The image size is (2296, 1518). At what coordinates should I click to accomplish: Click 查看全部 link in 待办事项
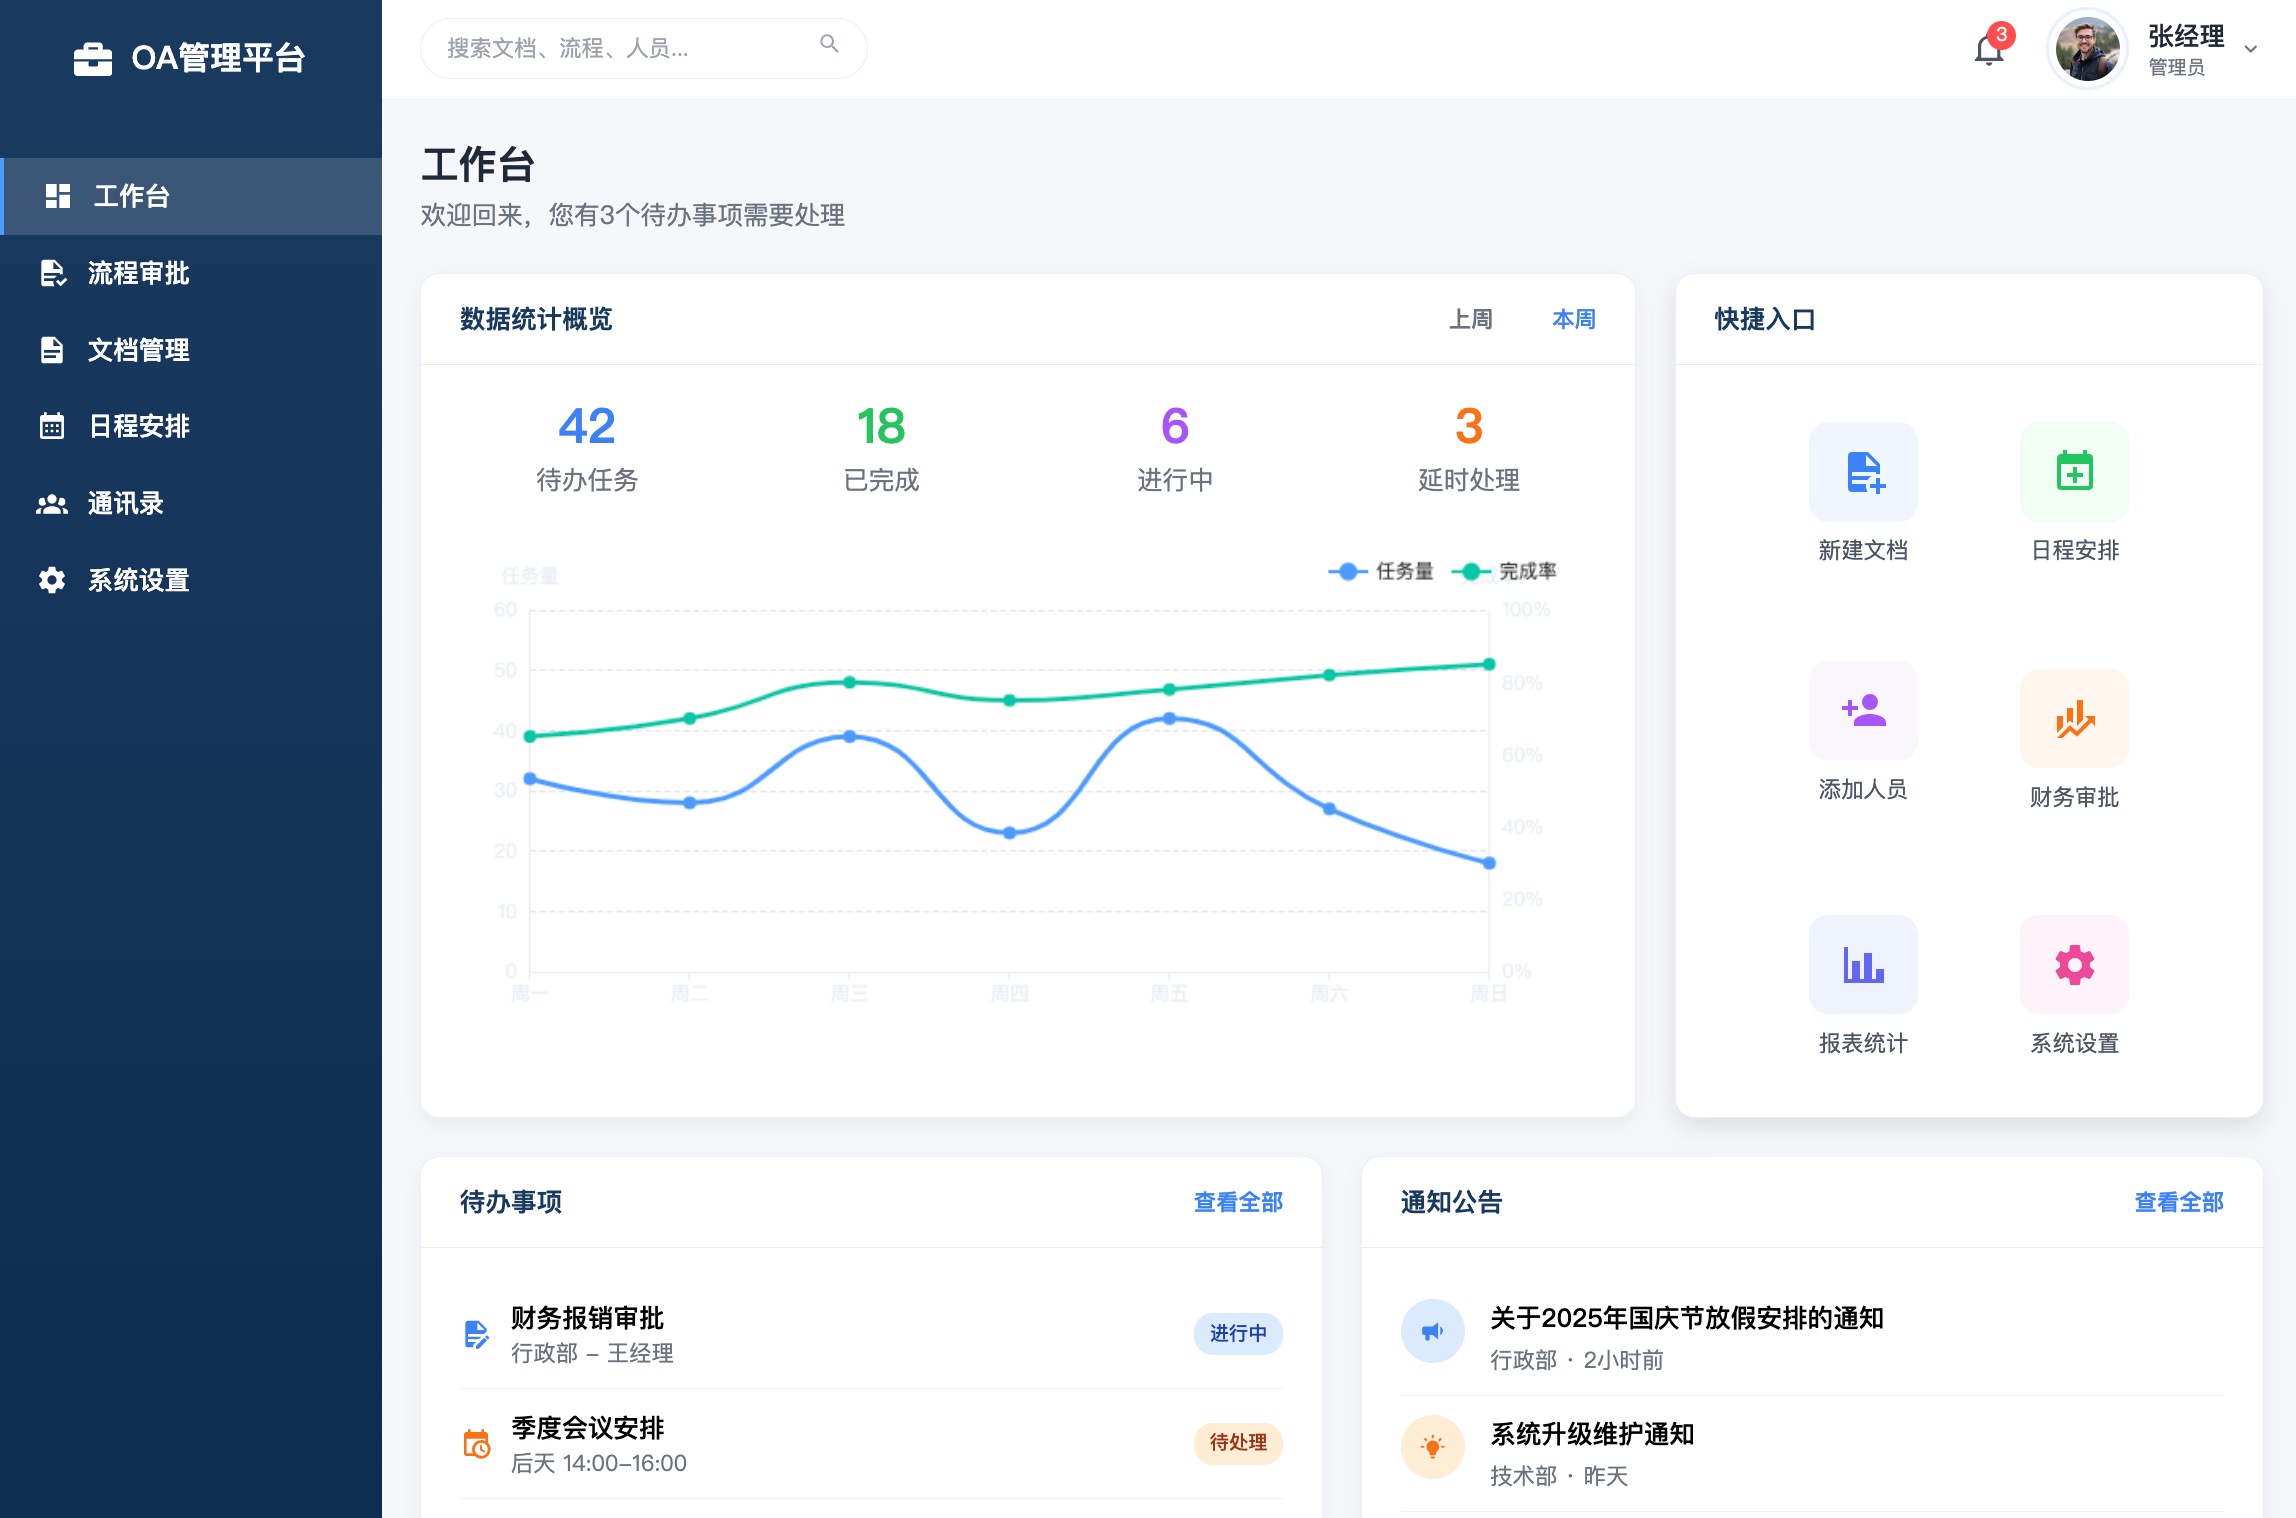tap(1238, 1202)
